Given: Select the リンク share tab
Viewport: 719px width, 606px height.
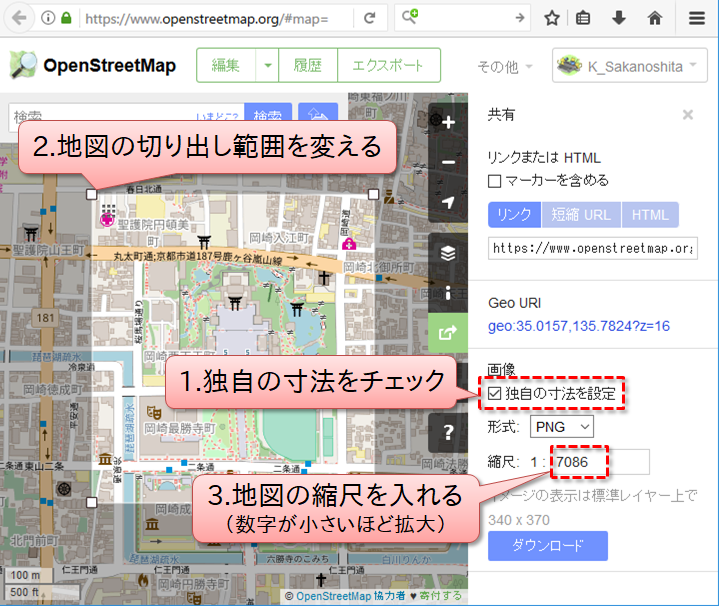Looking at the screenshot, I should (514, 215).
